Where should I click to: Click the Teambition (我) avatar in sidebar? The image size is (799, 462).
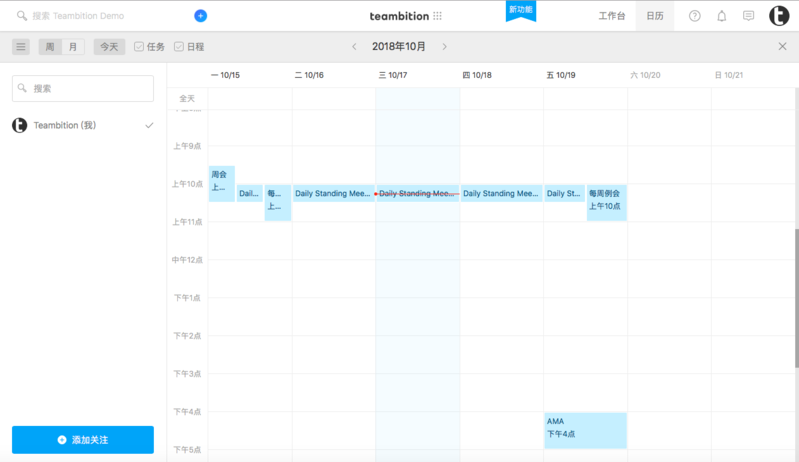19,125
